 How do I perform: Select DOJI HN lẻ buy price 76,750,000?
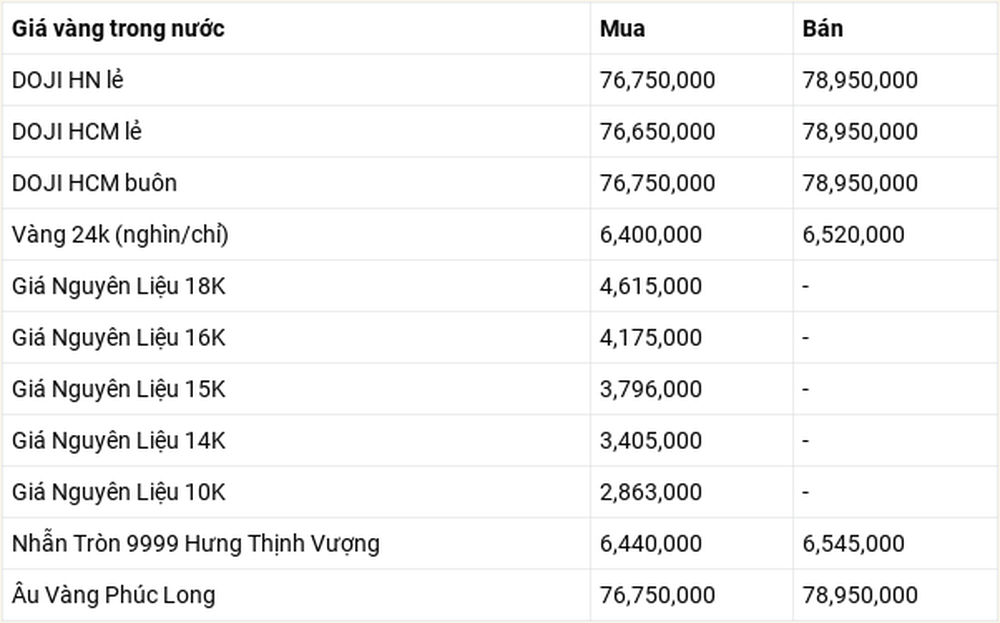point(657,80)
